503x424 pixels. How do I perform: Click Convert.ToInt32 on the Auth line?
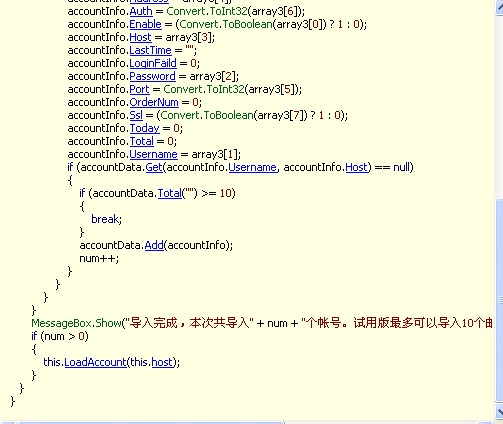207,11
